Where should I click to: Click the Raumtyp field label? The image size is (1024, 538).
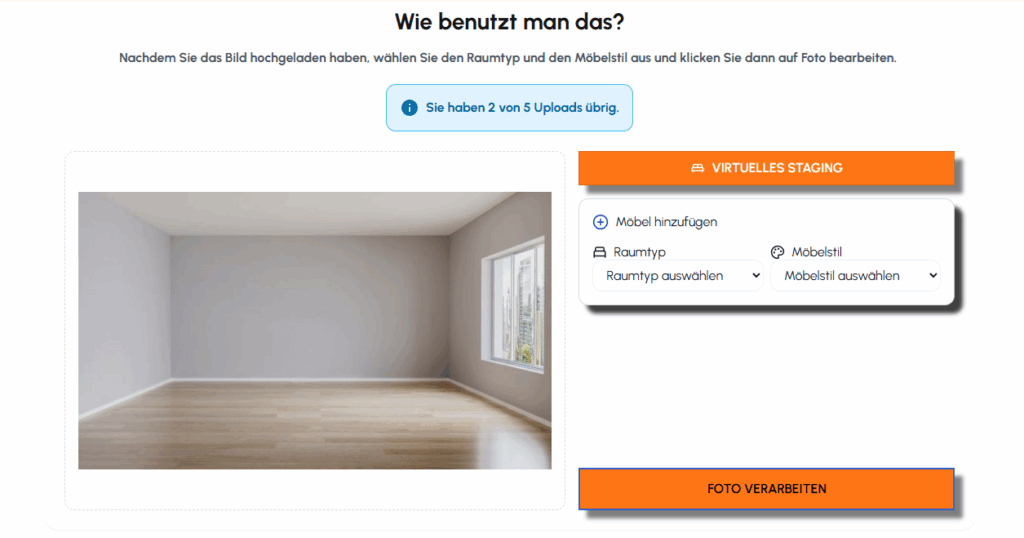(639, 252)
